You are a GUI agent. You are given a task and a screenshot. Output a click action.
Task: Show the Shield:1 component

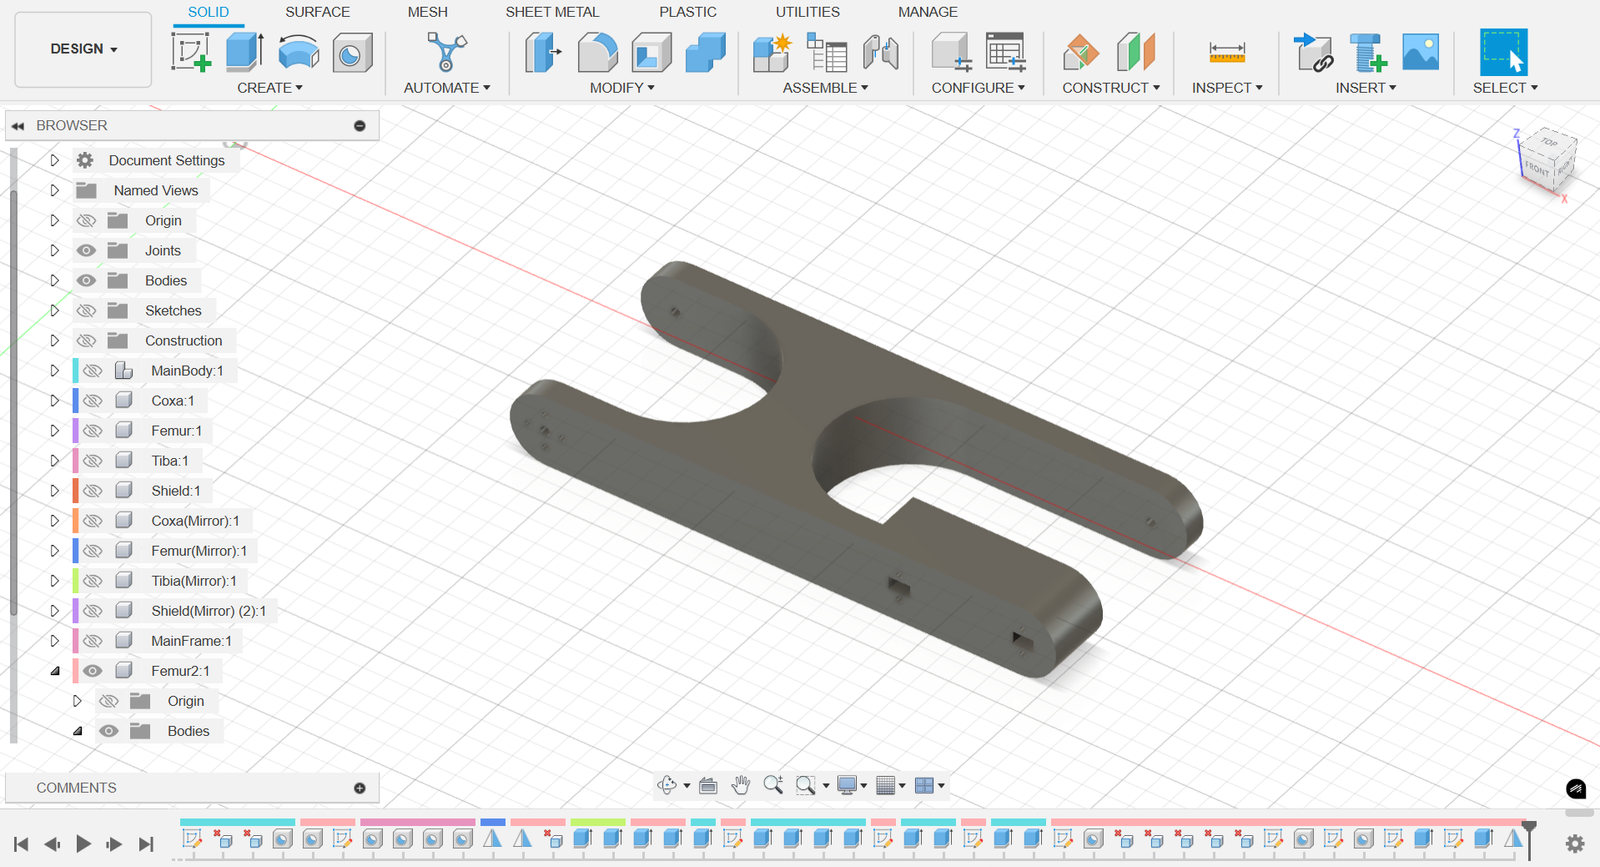[x=93, y=490]
